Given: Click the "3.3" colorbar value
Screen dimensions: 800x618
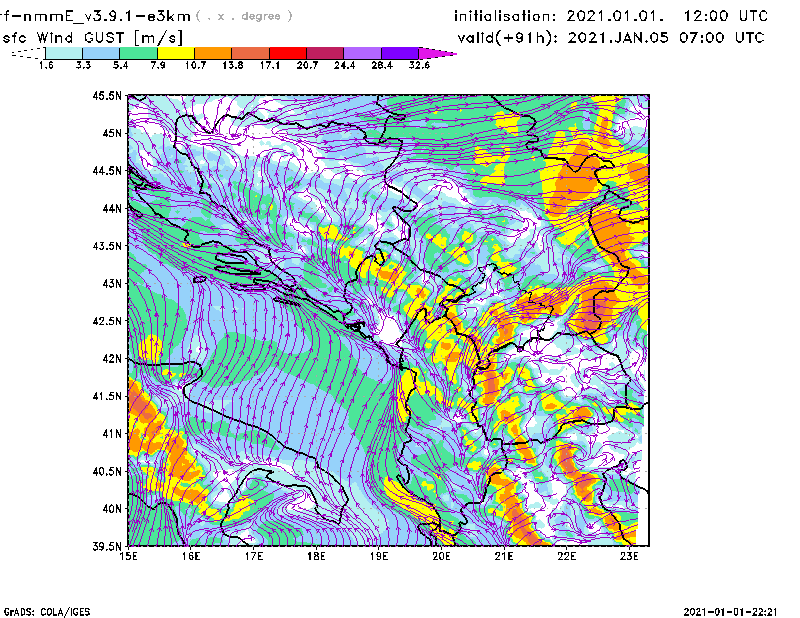Looking at the screenshot, I should pos(83,65).
